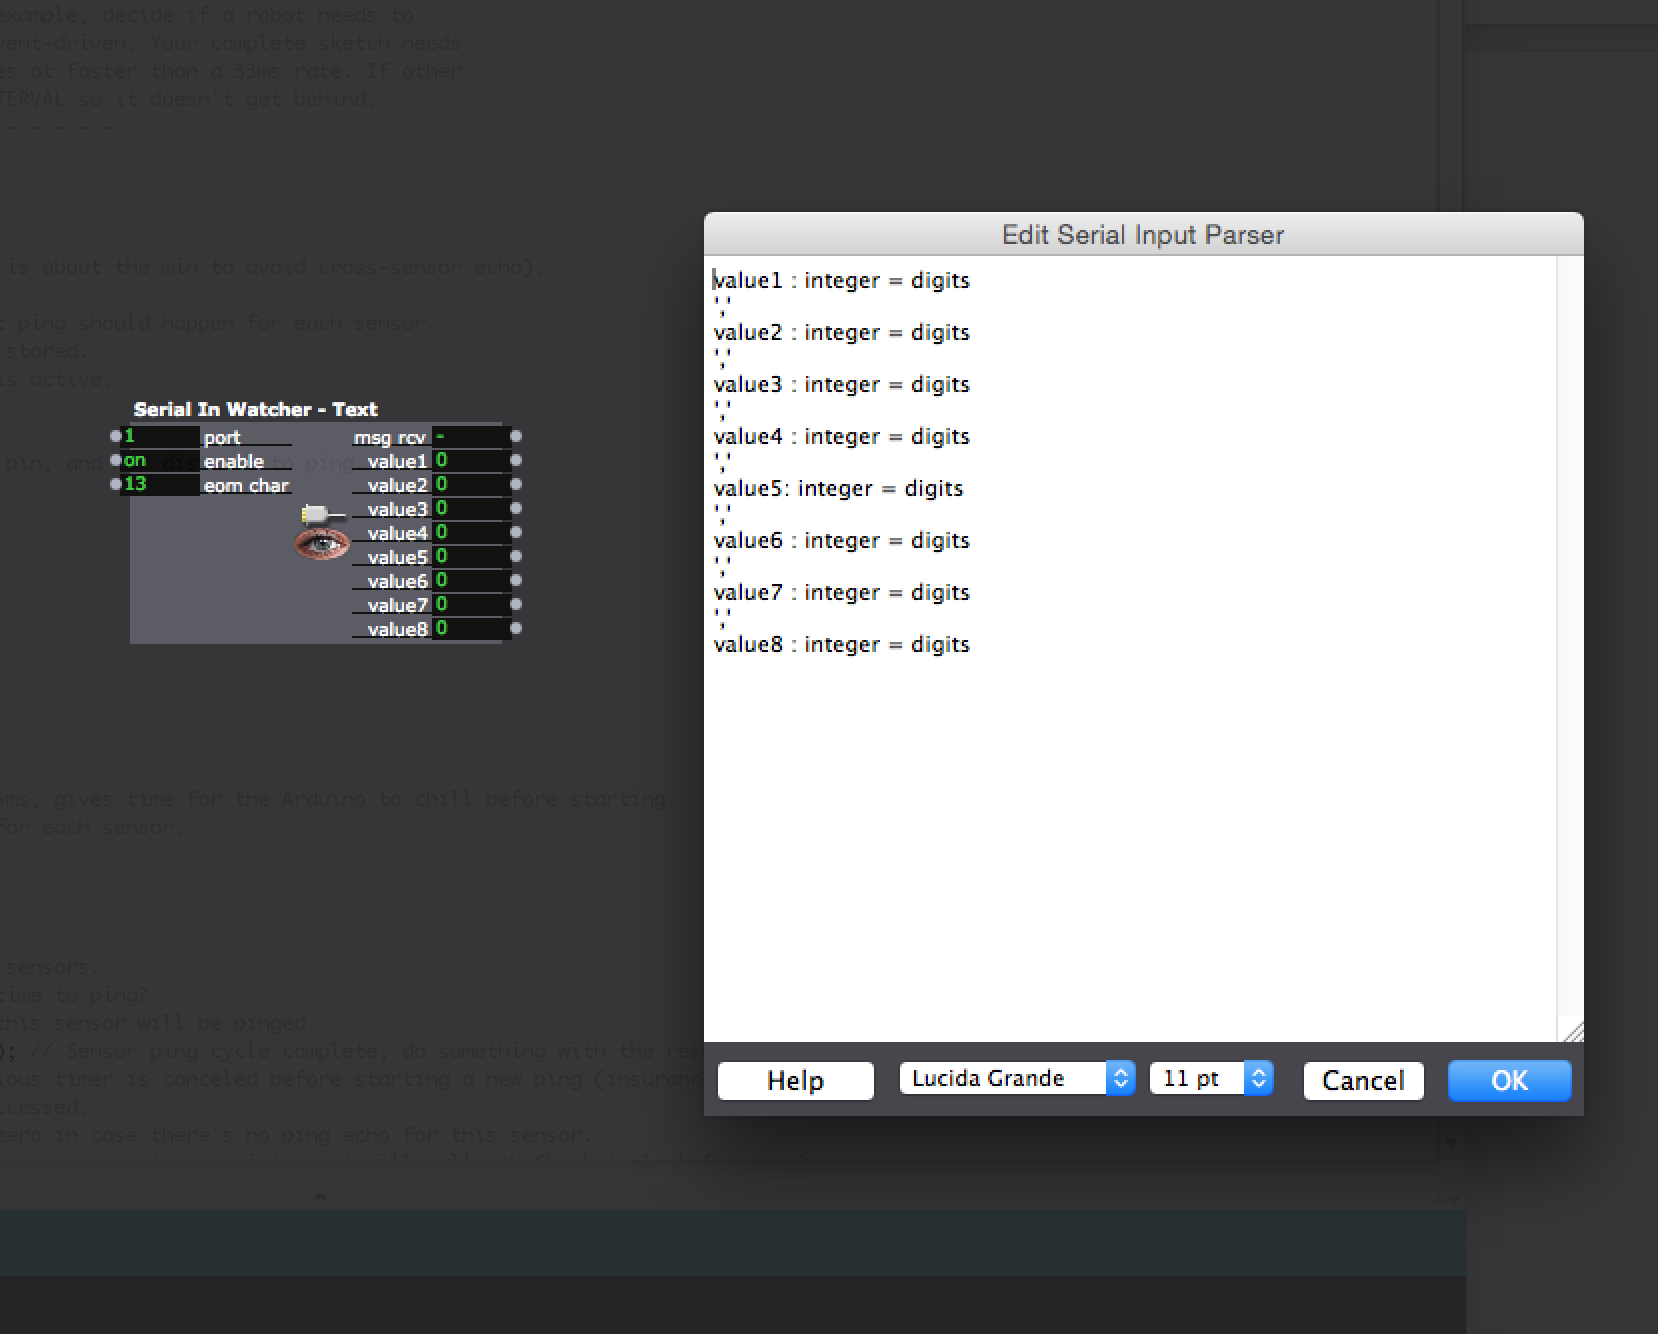Image resolution: width=1658 pixels, height=1334 pixels.
Task: Click the resize grip of parser text area
Action: coord(1571,1031)
